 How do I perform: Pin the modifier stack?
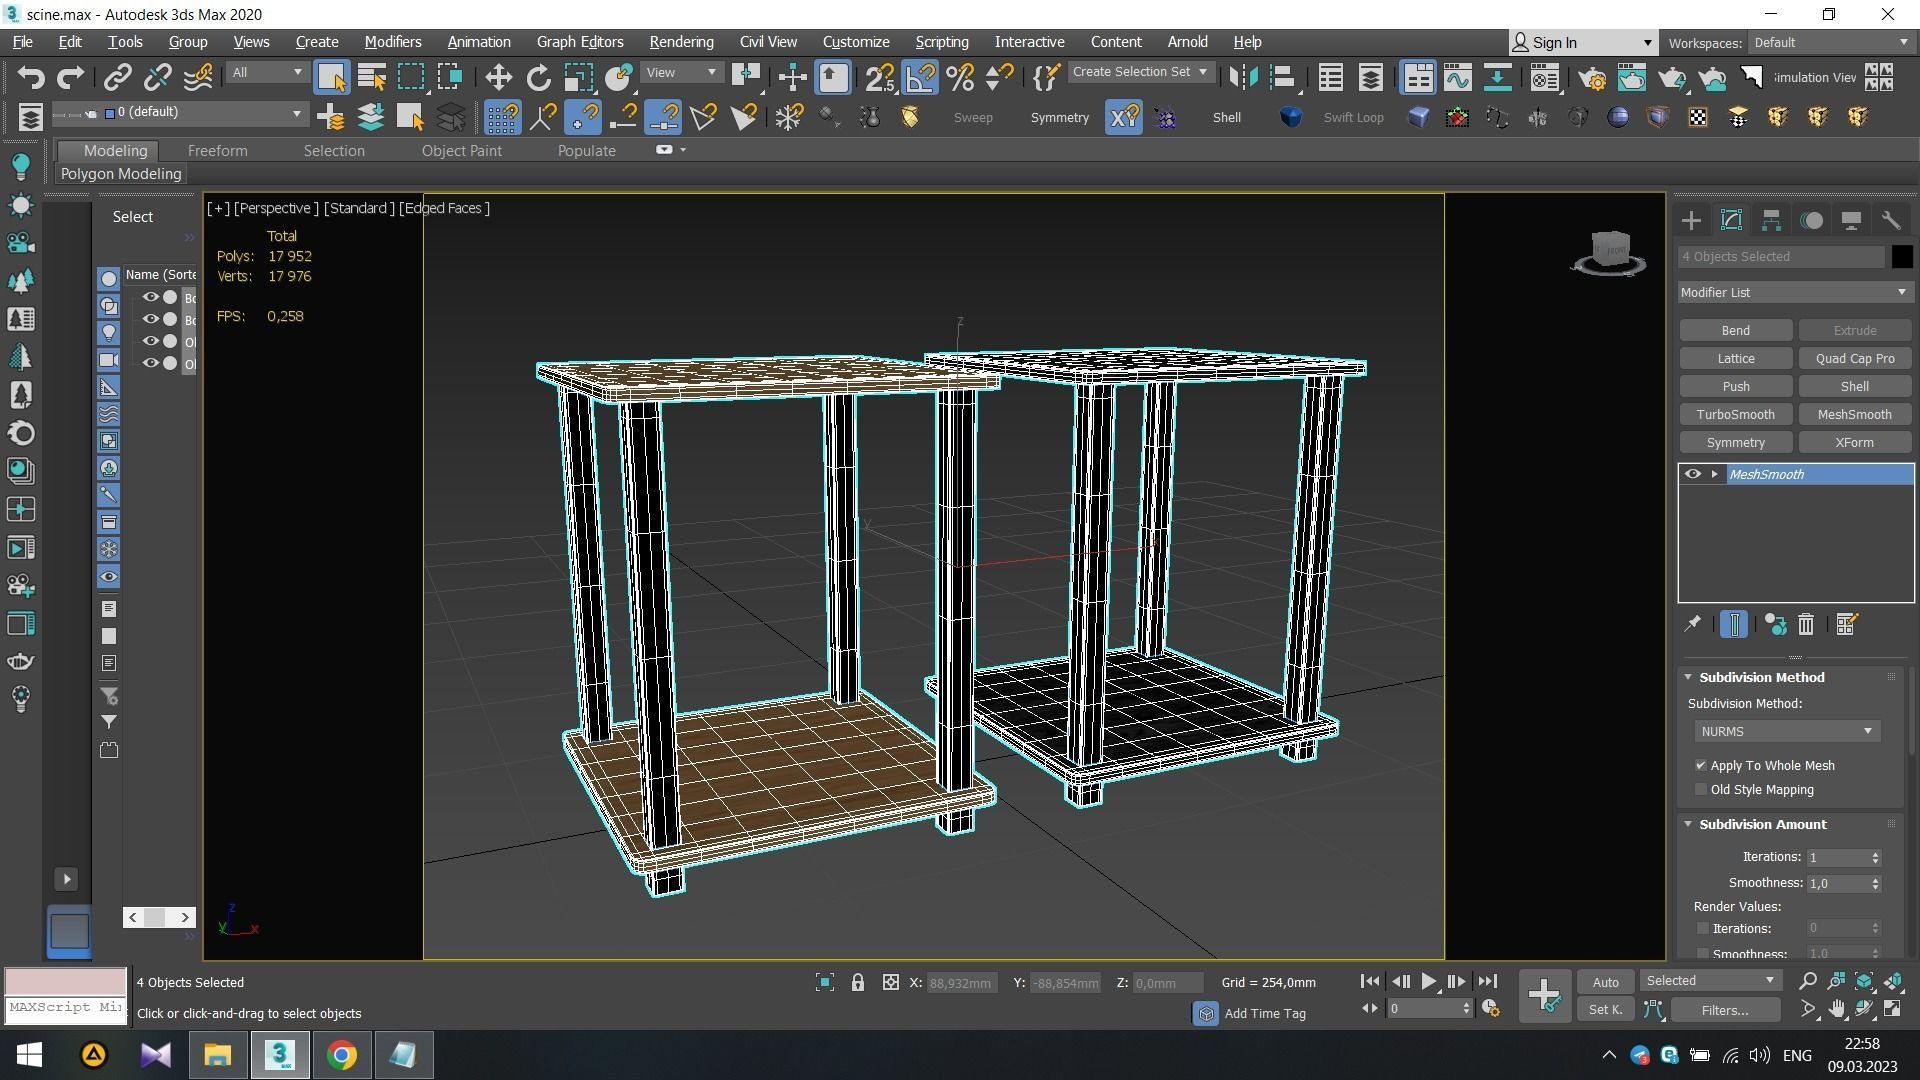point(1692,625)
